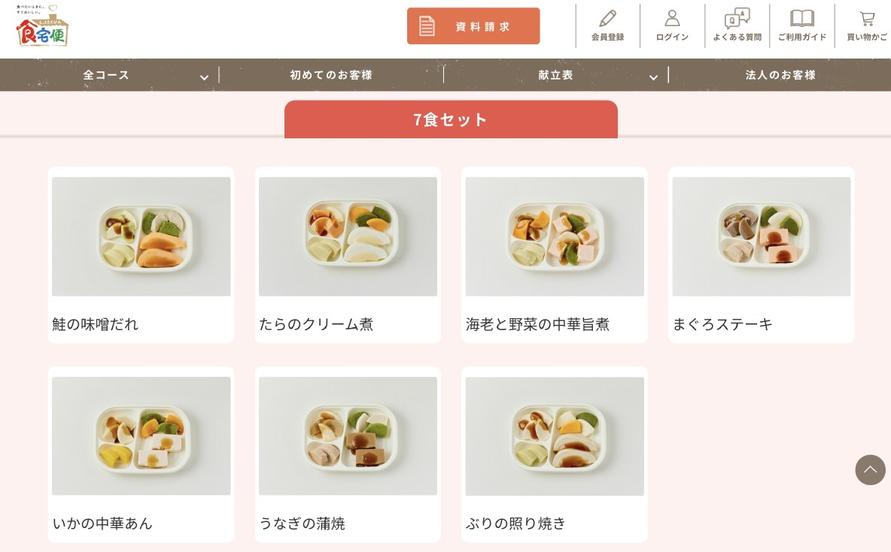The image size is (891, 552).
Task: Expand the 全コース dropdown chevron
Action: click(x=204, y=77)
